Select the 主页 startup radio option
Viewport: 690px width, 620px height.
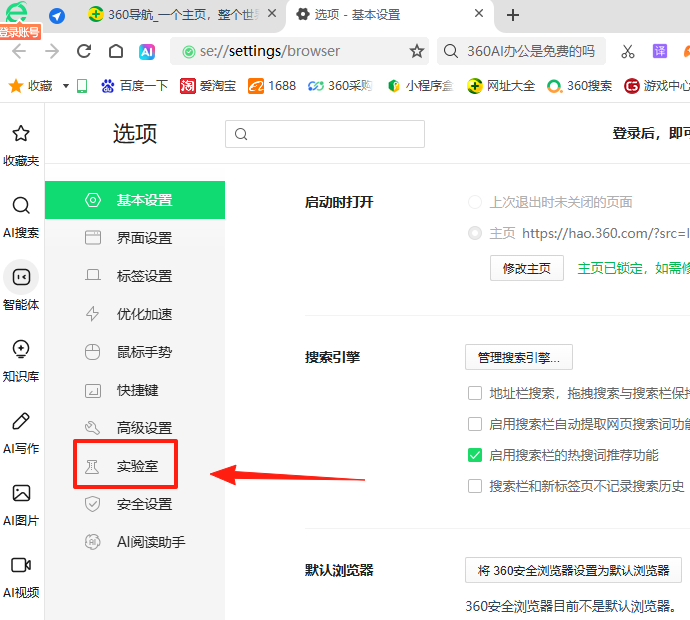point(475,233)
